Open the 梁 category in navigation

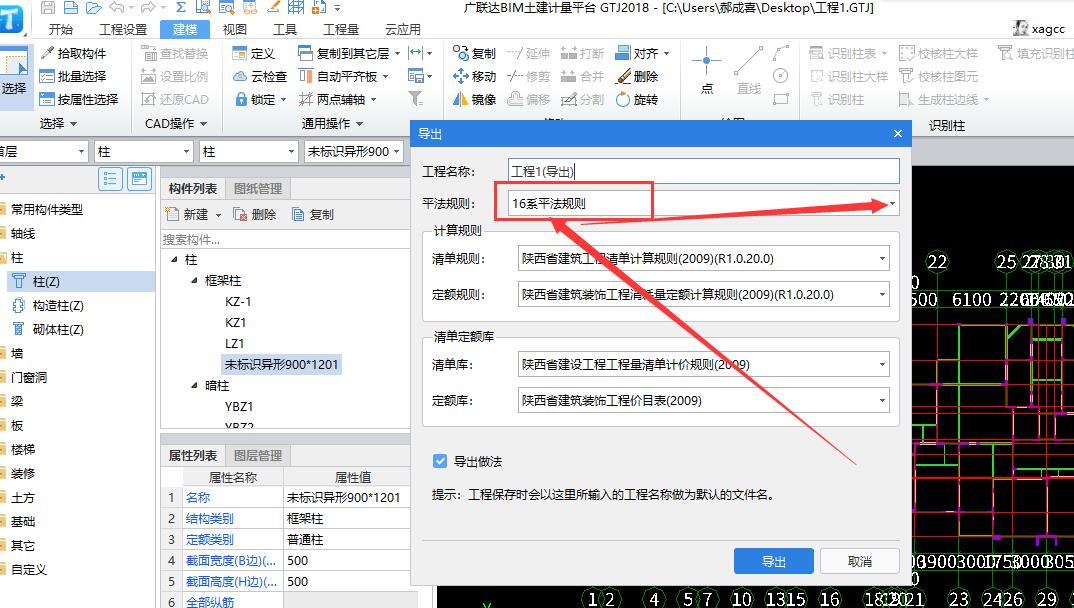click(17, 401)
